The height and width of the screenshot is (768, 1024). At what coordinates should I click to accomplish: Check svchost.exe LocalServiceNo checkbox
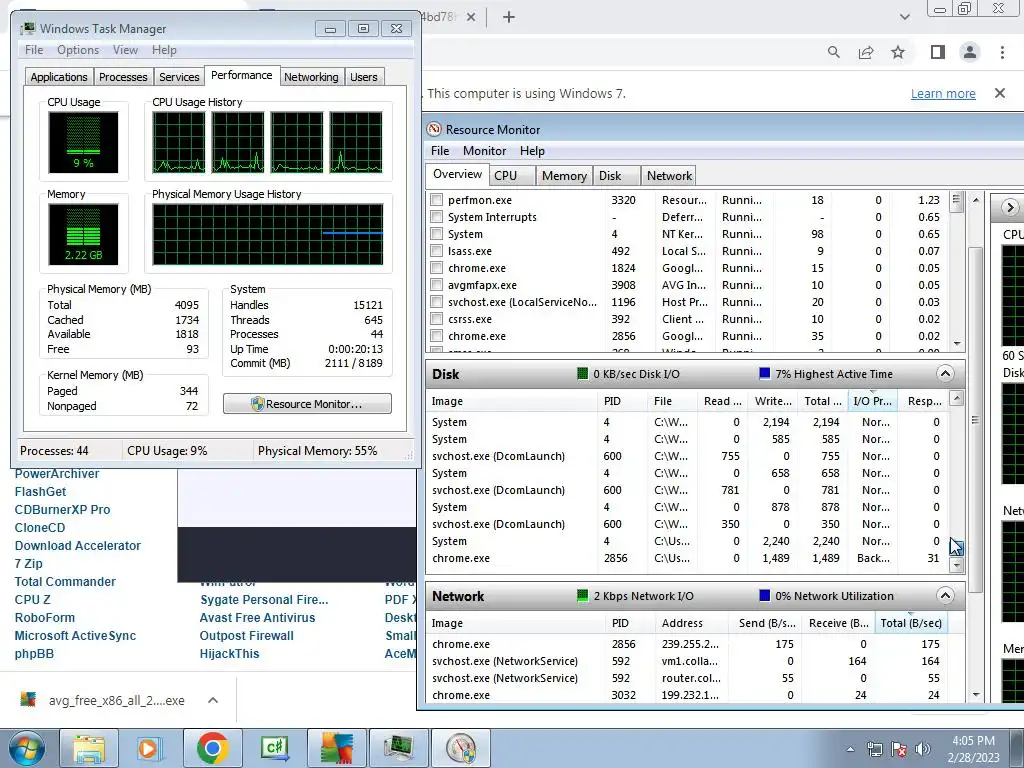[436, 302]
